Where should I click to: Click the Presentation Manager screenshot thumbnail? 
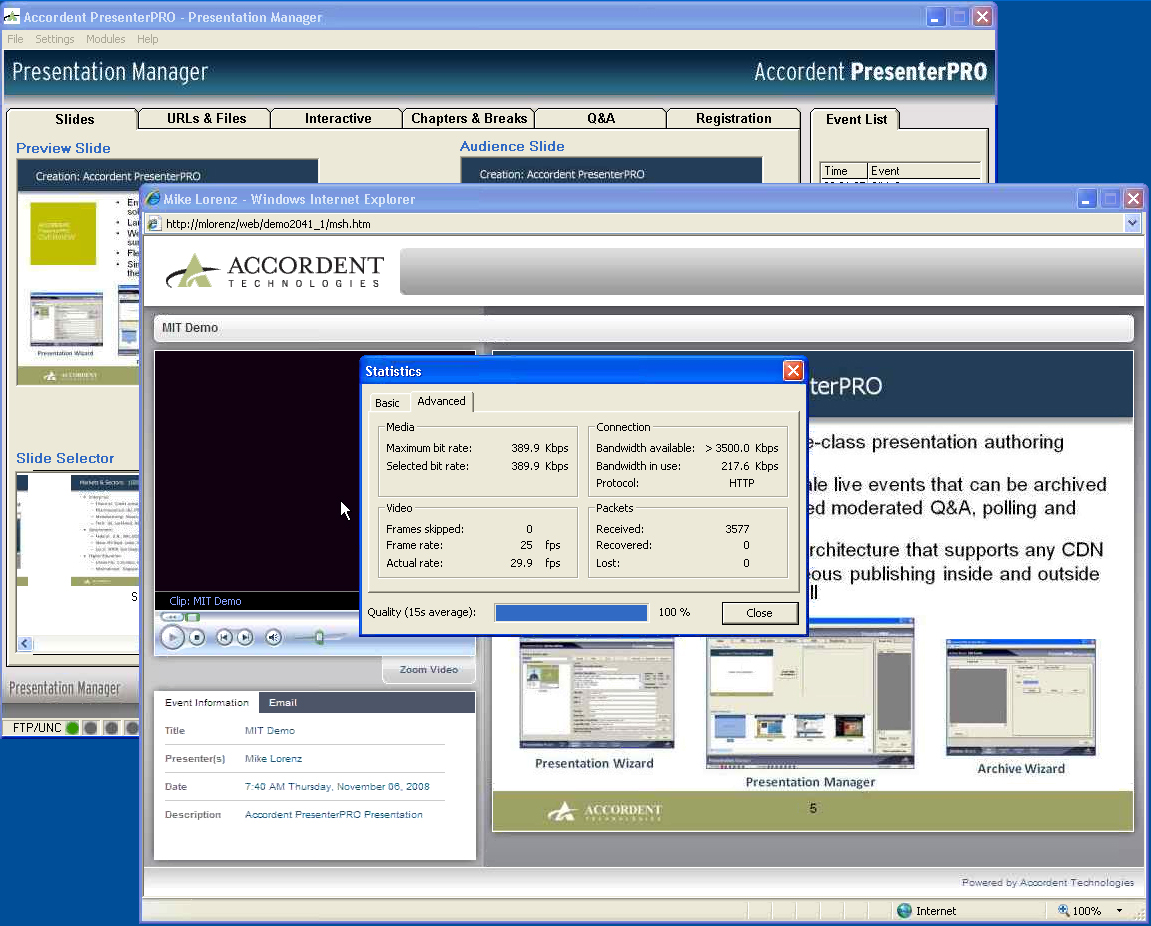(810, 694)
